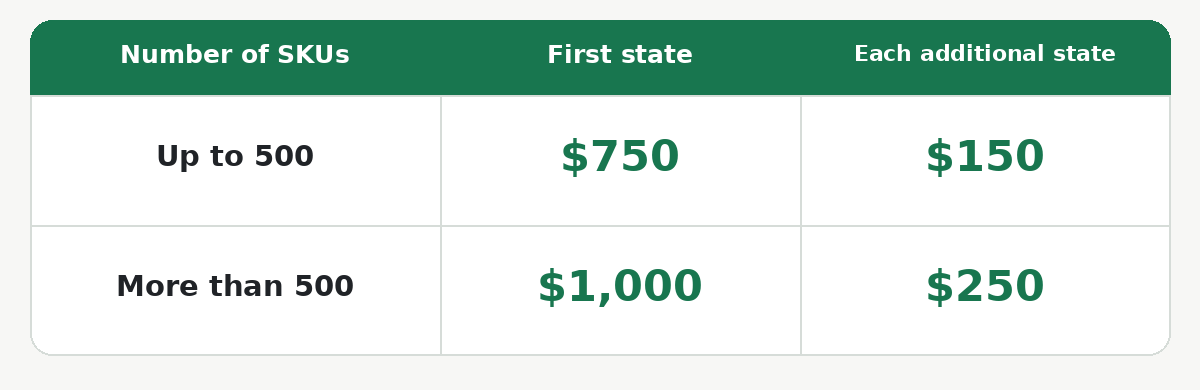
Task: Click the "Each additional state" header
Action: [985, 54]
